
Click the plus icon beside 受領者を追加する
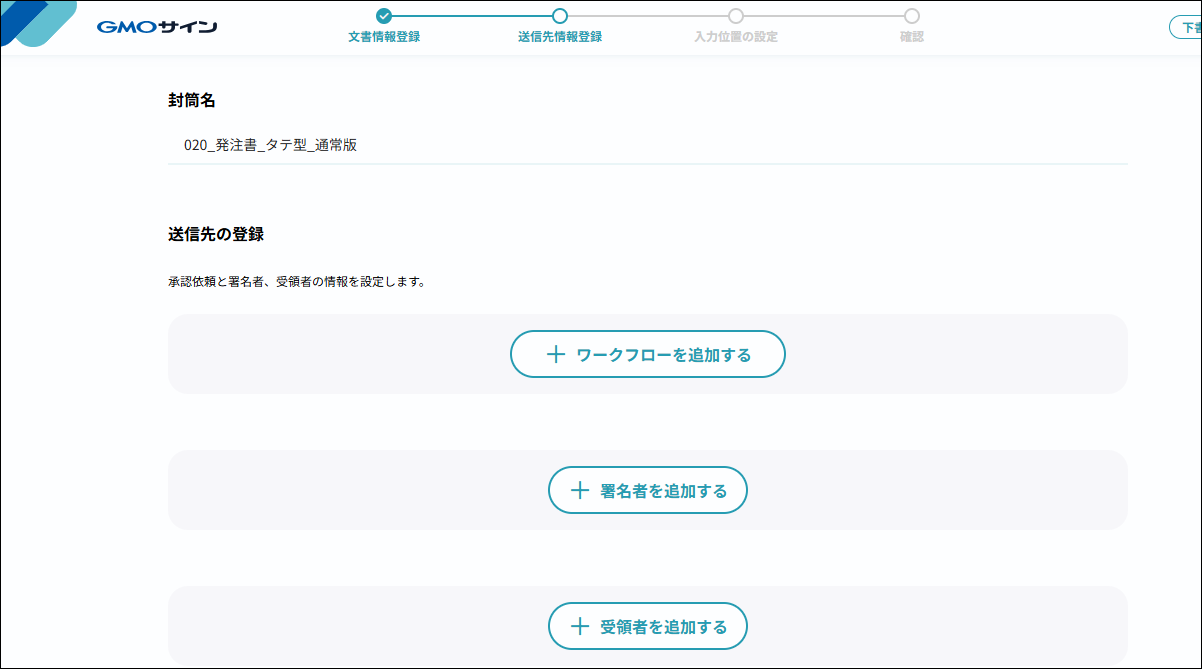coord(580,627)
